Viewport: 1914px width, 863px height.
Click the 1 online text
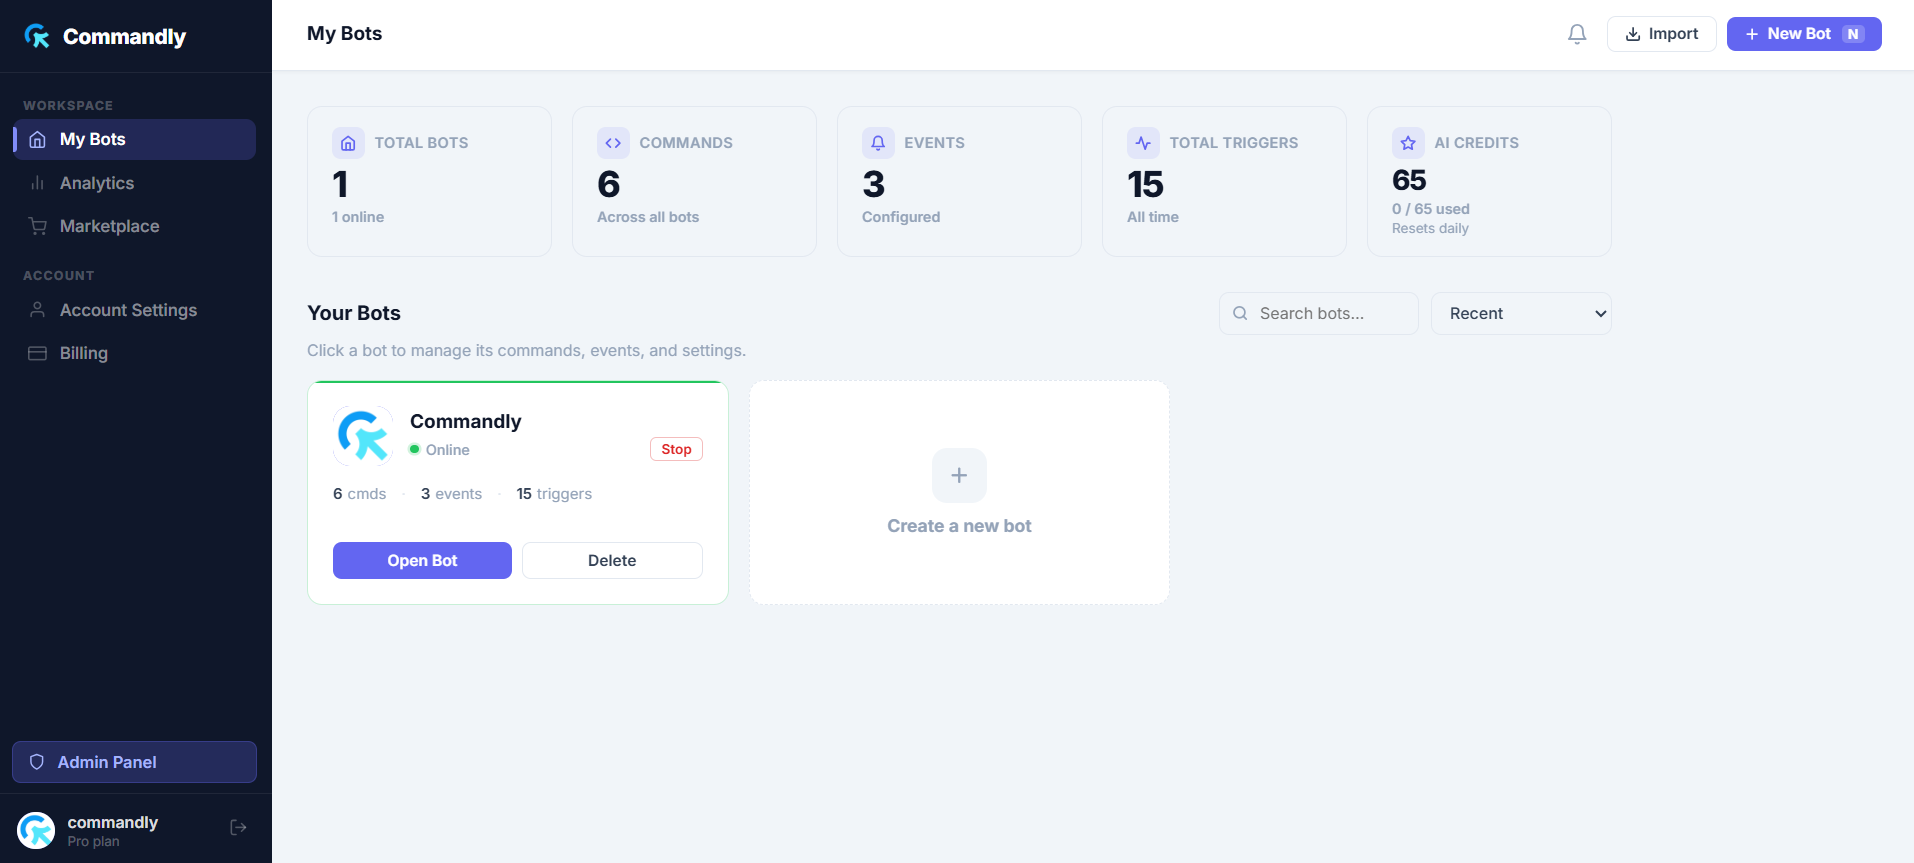[357, 217]
